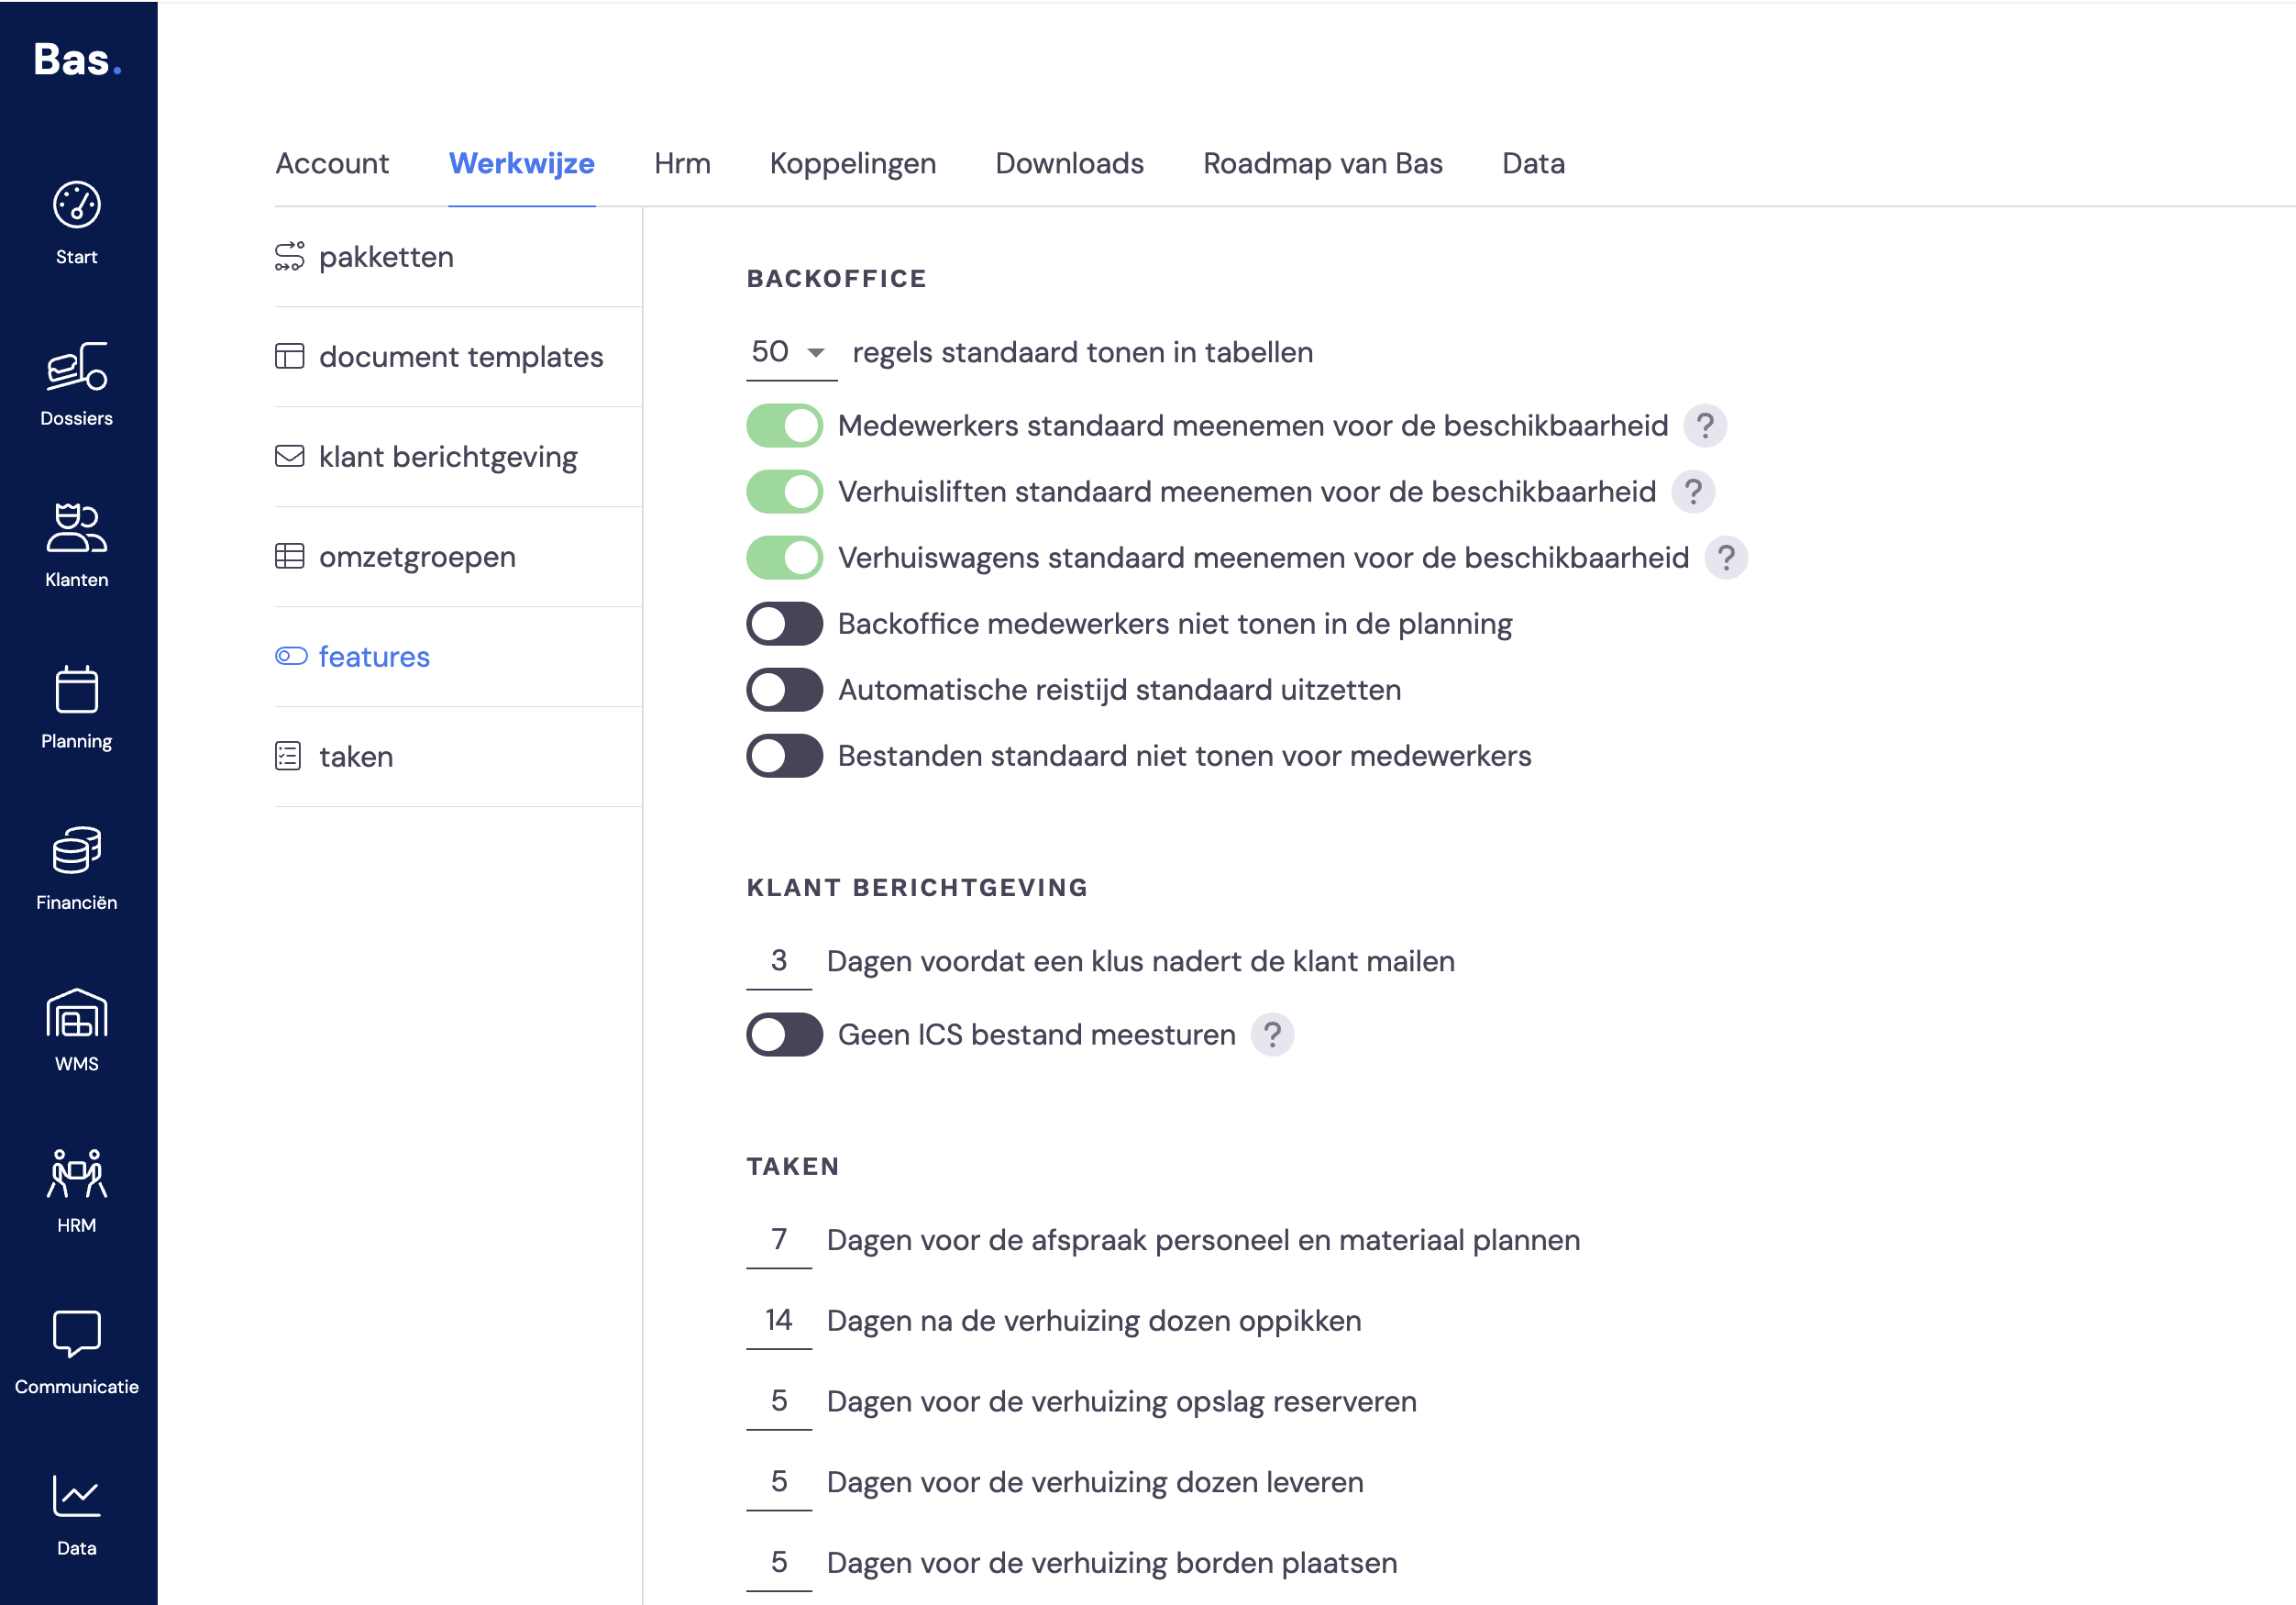Image resolution: width=2296 pixels, height=1605 pixels.
Task: Click the Dagen voordat klus nadert field
Action: point(779,962)
